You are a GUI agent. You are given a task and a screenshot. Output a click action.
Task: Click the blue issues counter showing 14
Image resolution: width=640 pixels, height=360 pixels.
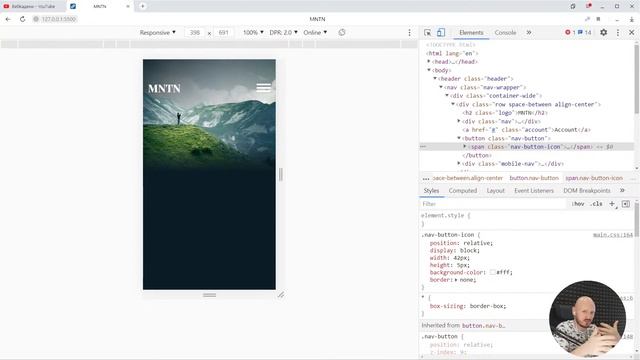point(584,33)
